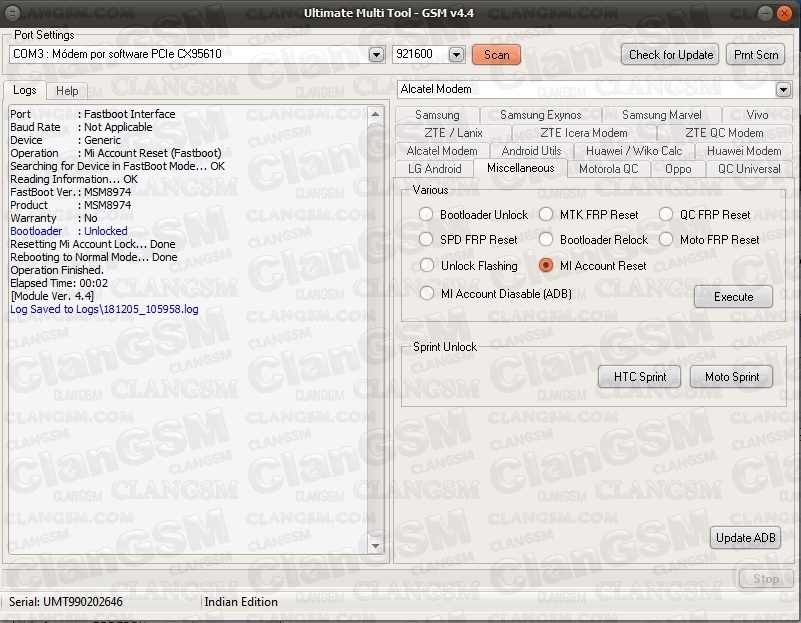Click 'Resetting Mi Account Lock... Done' line
Screen dimensions: 801x623
click(92, 244)
